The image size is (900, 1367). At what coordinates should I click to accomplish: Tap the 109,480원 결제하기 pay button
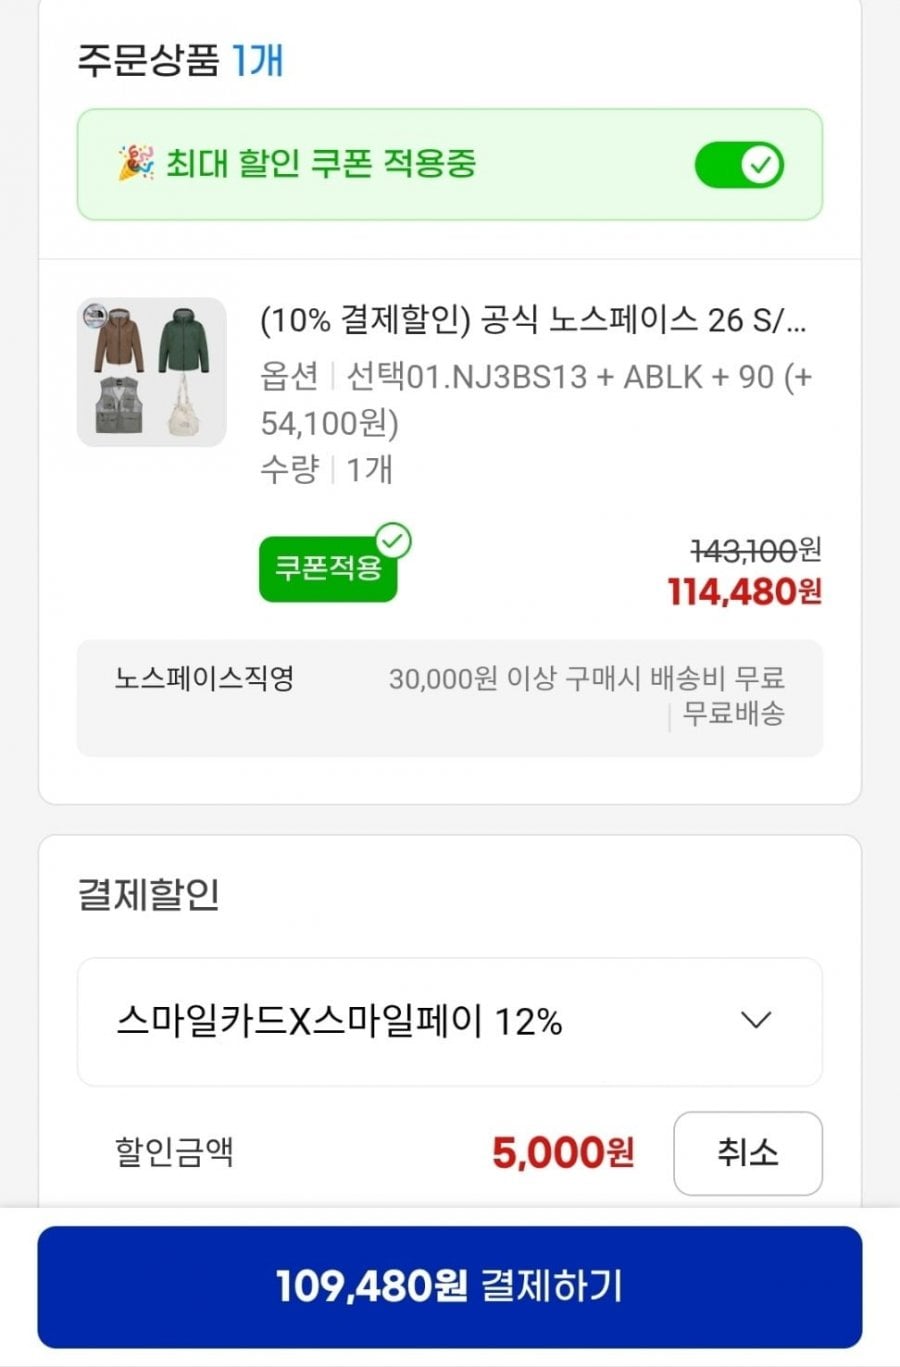[449, 1286]
